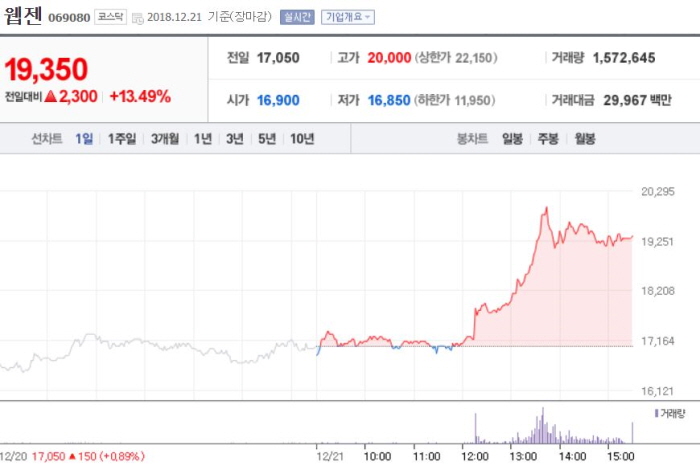
Task: Click the calendar icon beside the date
Action: click(138, 17)
